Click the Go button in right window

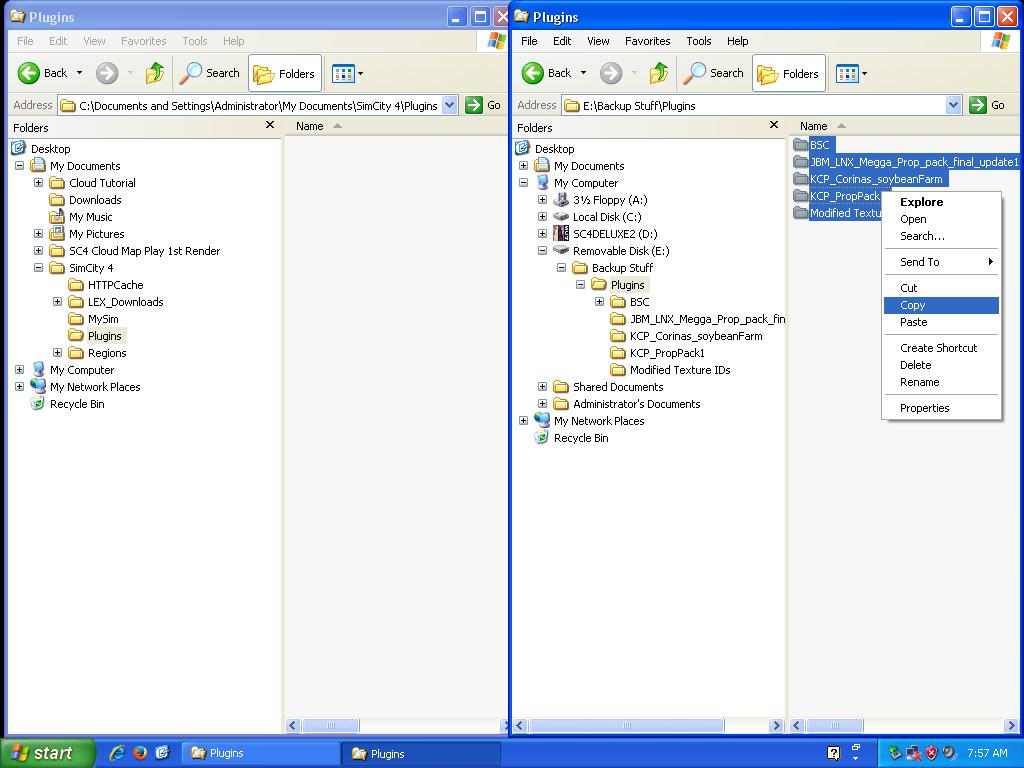987,105
